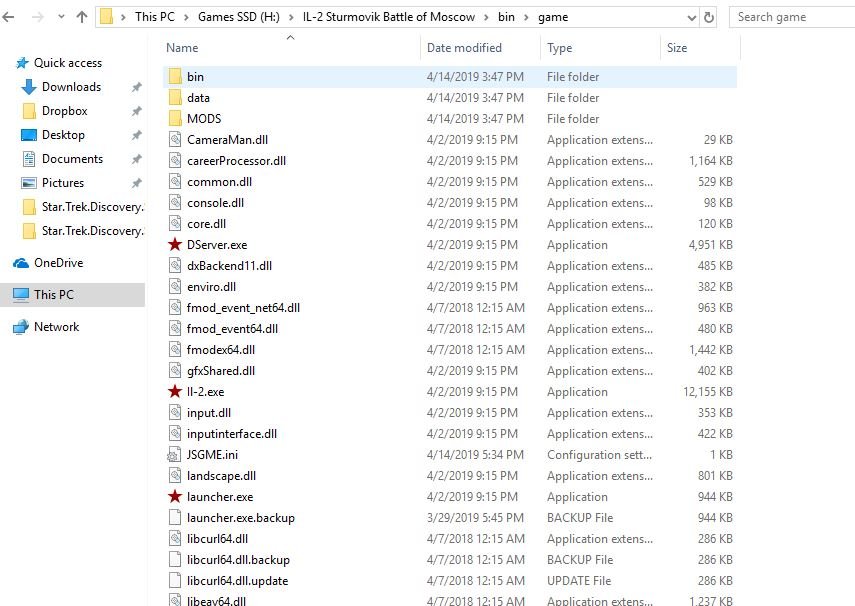855x606 pixels.
Task: Select dxBackend11.dll file name
Action: (229, 266)
